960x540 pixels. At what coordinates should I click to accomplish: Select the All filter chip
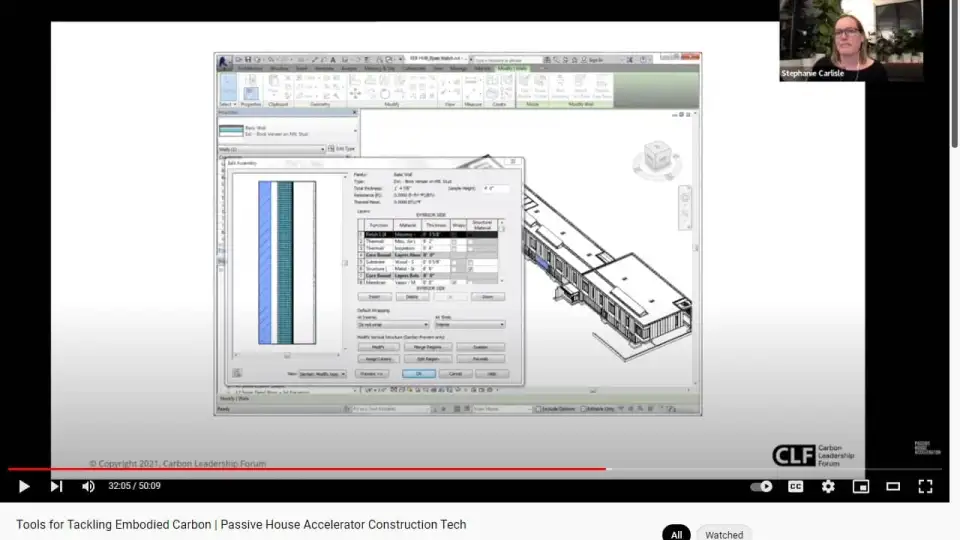(676, 534)
